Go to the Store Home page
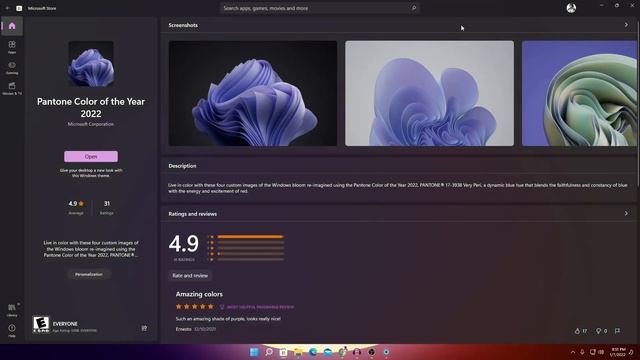The width and height of the screenshot is (640, 360). (12, 26)
